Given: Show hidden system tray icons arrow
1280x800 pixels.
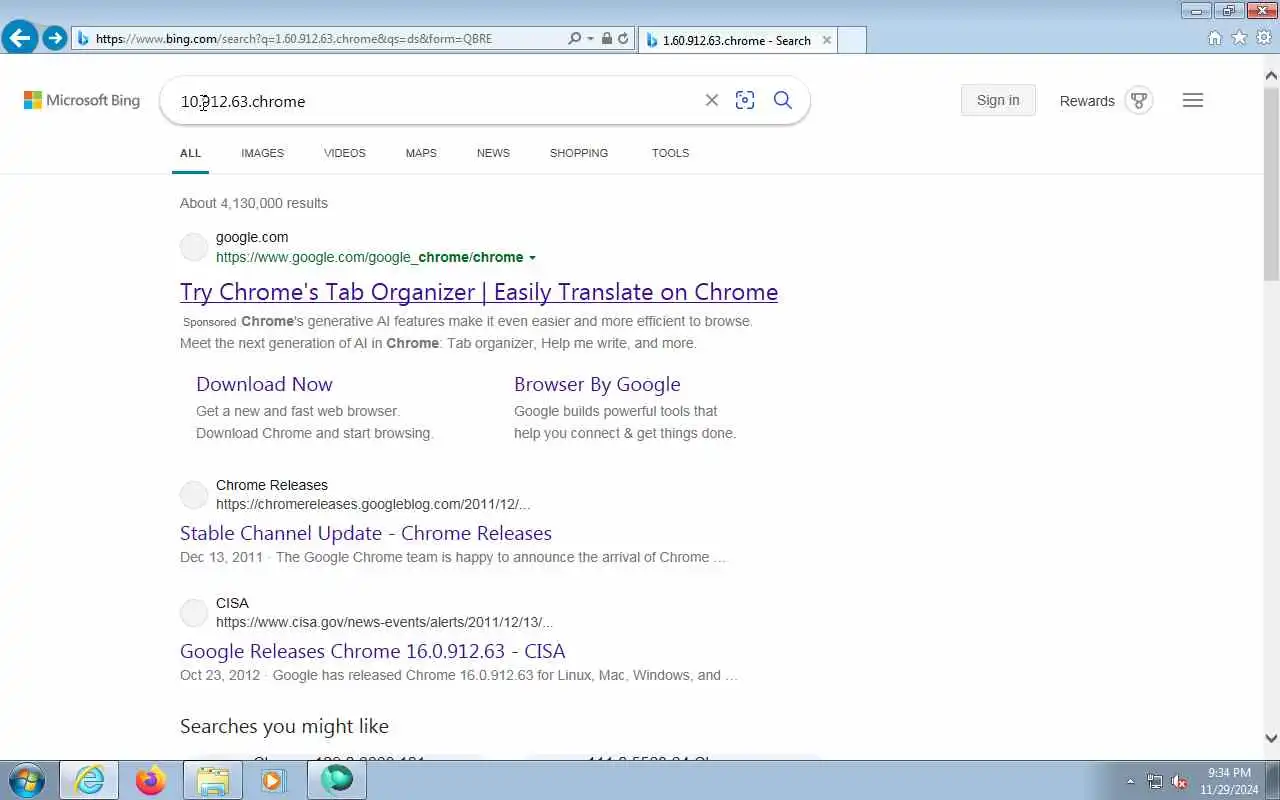Looking at the screenshot, I should [1131, 782].
